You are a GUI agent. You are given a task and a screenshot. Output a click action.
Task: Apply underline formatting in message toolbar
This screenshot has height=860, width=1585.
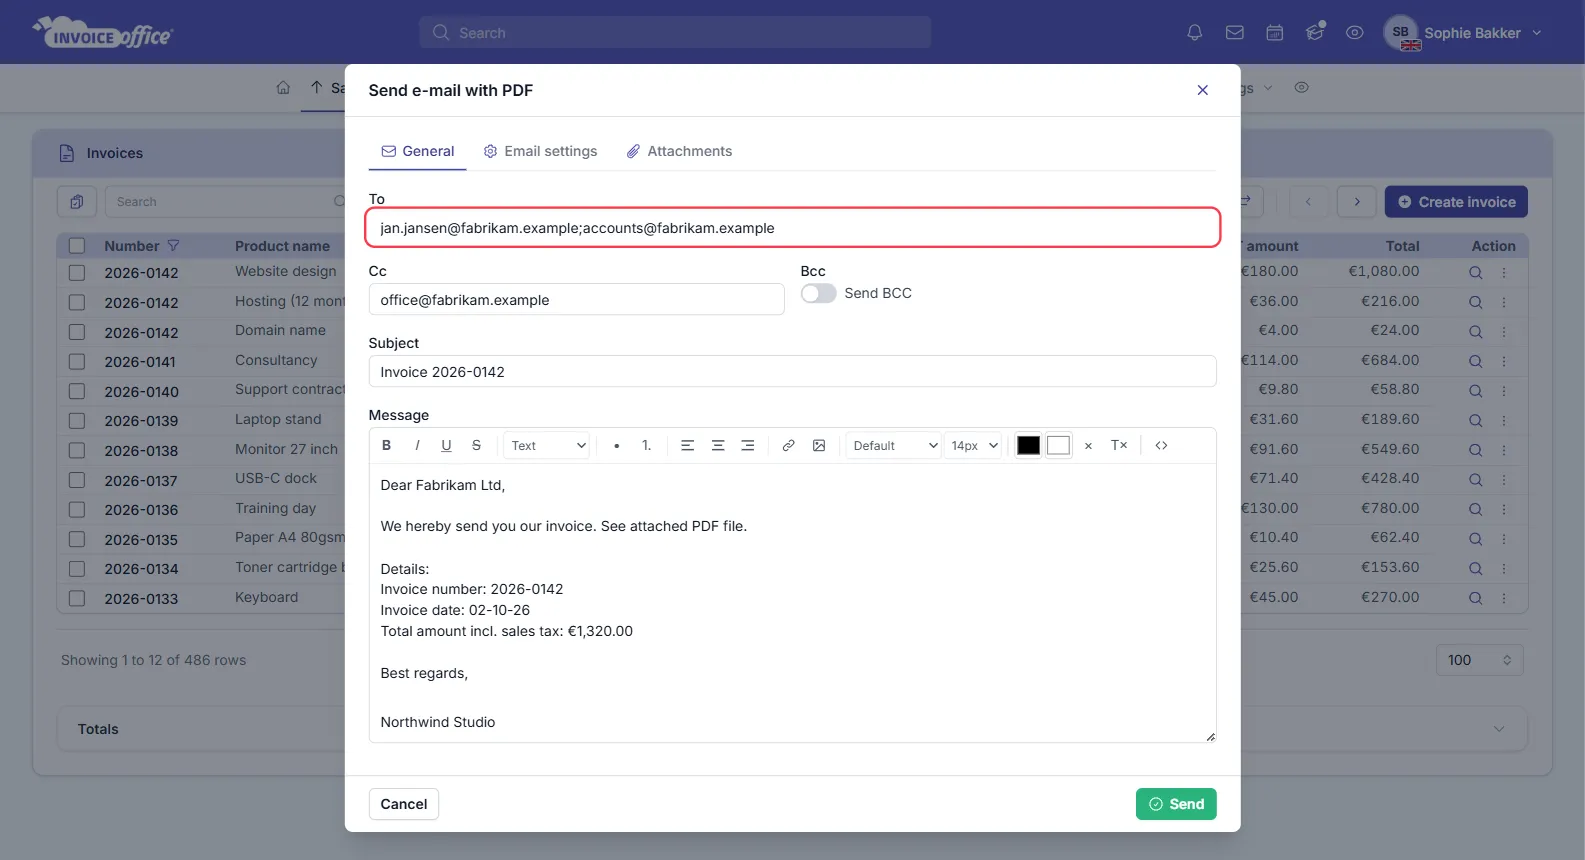click(446, 446)
